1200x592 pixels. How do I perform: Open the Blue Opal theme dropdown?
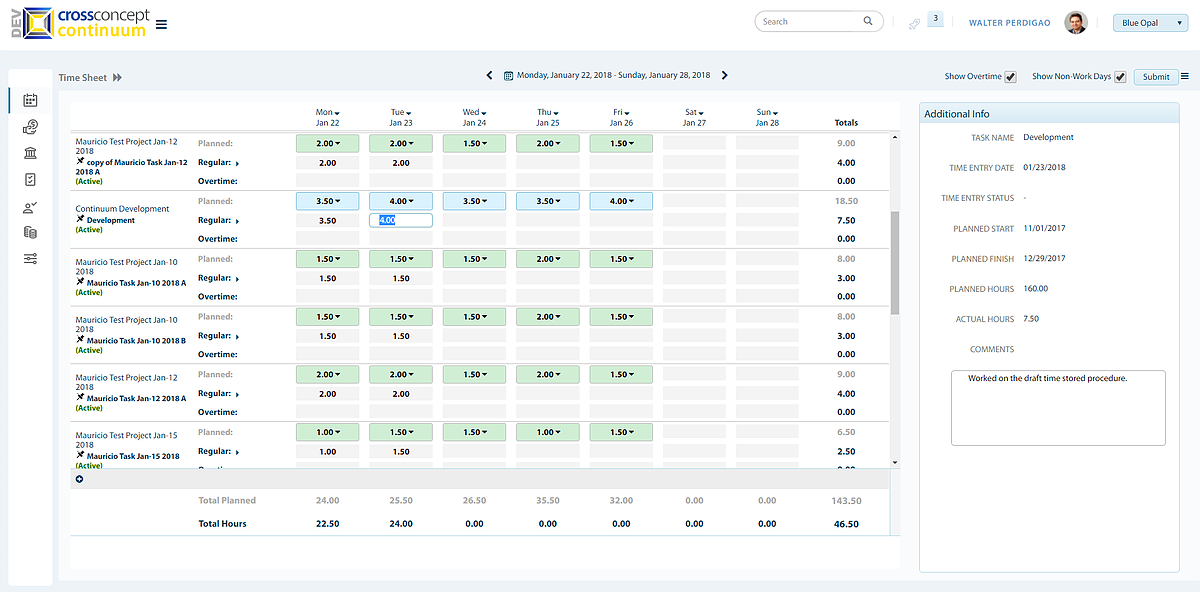(x=1149, y=22)
